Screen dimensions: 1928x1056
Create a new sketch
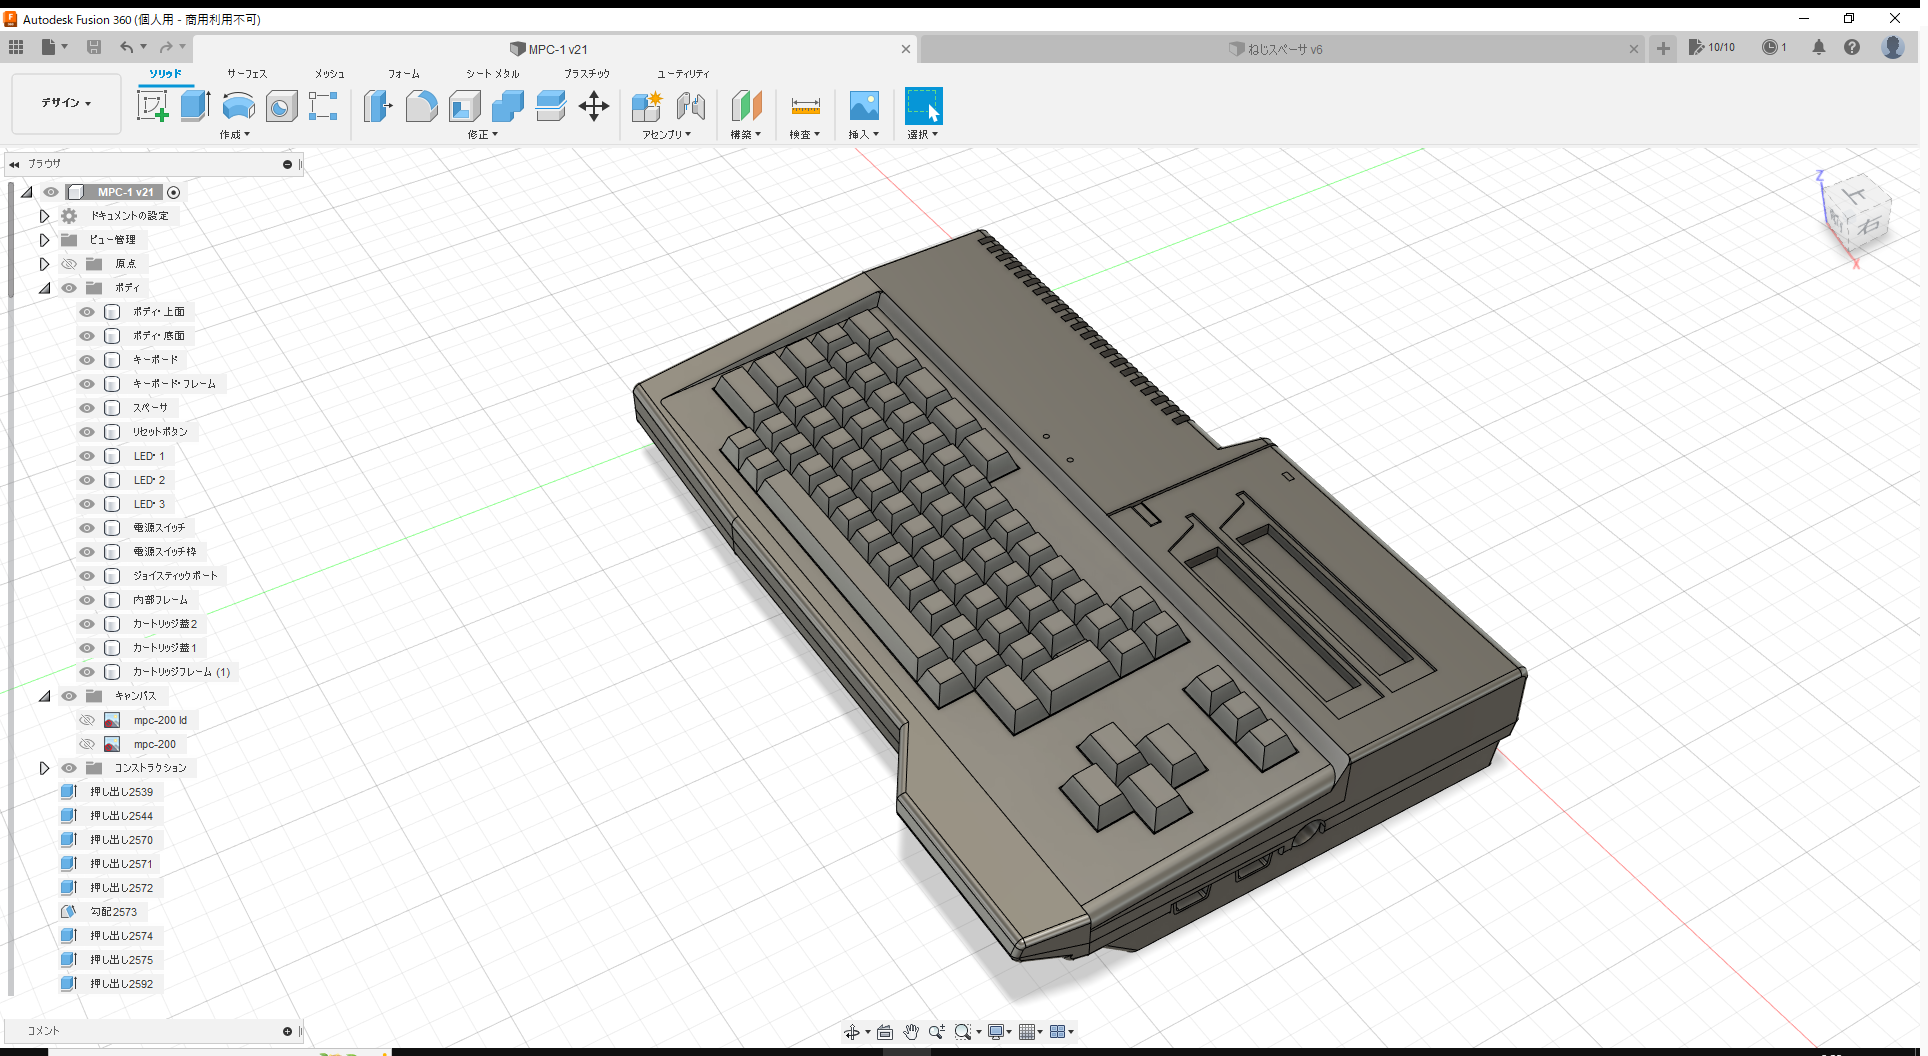pyautogui.click(x=153, y=105)
